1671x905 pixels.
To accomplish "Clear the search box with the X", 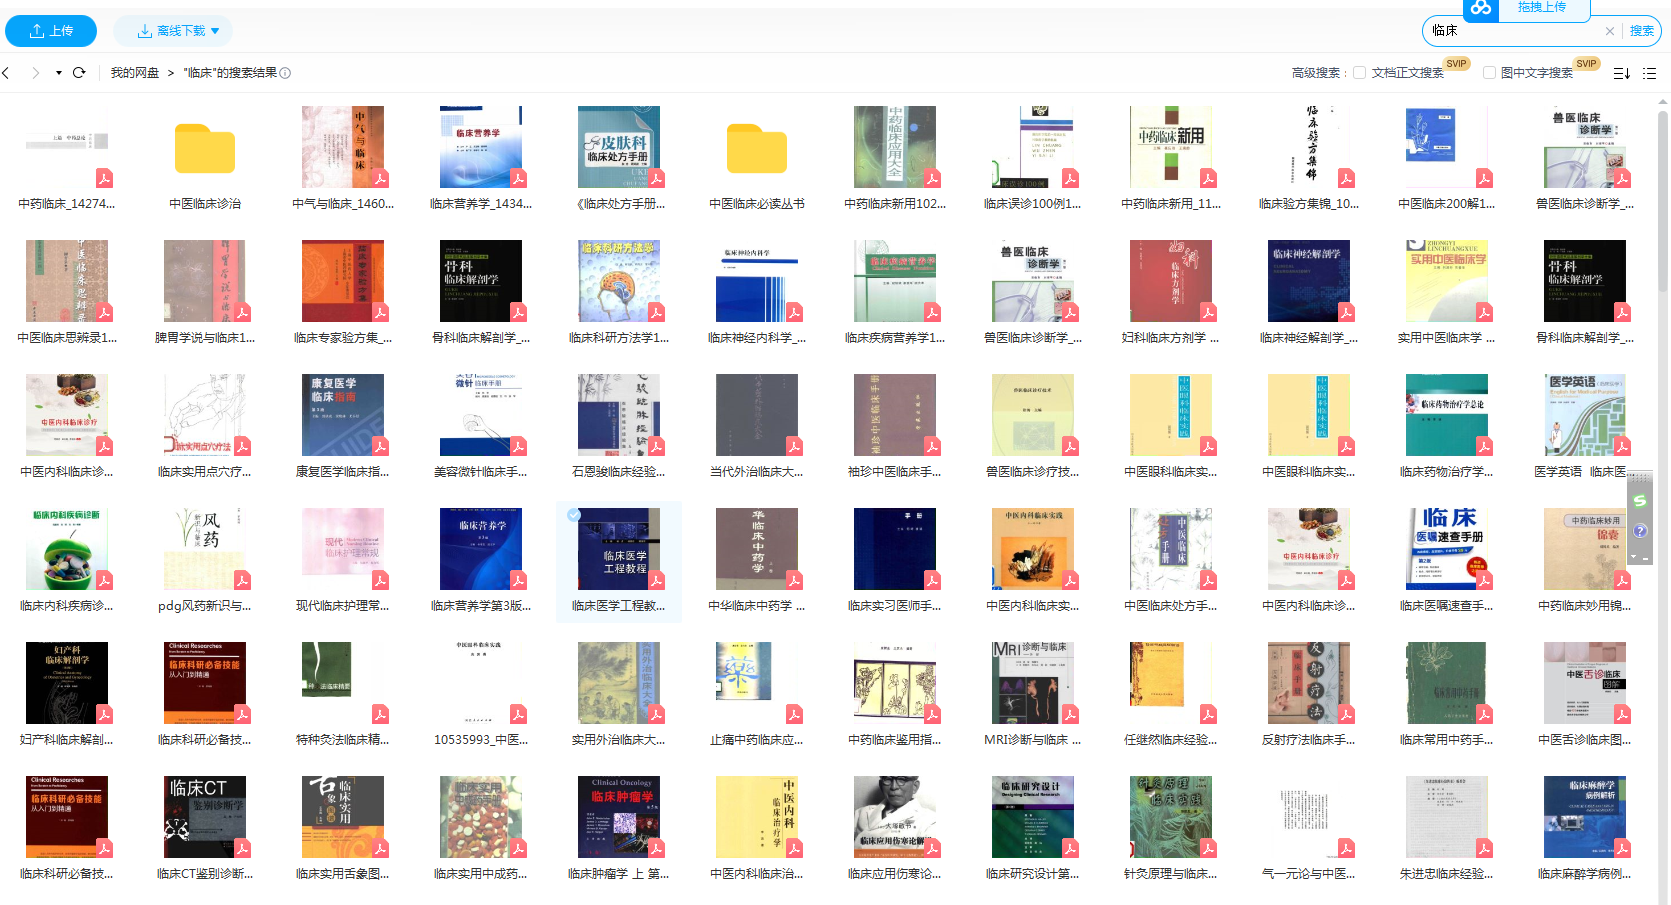I will coord(1609,31).
